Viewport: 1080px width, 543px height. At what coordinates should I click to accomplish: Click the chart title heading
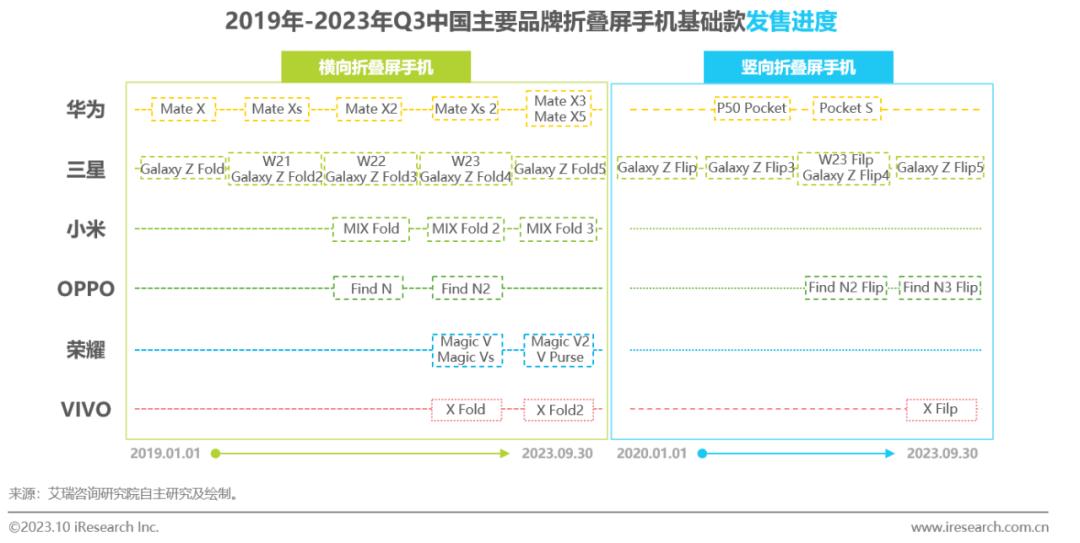click(531, 21)
